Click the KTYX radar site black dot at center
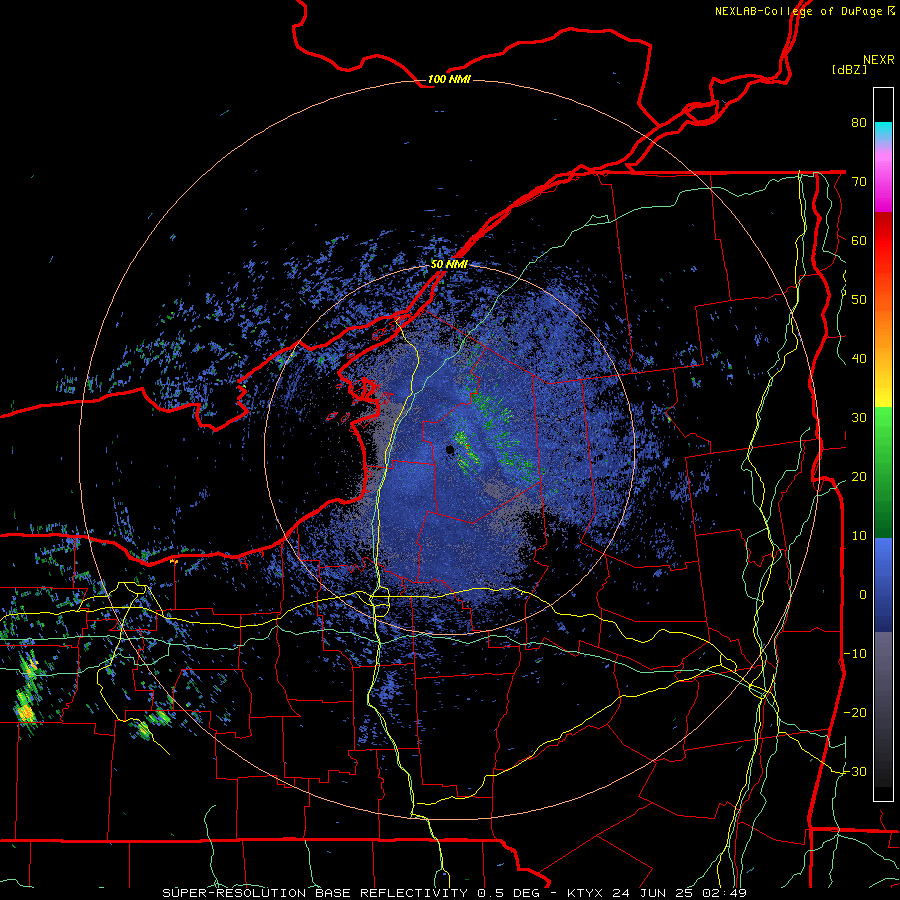Image resolution: width=900 pixels, height=900 pixels. tap(450, 449)
